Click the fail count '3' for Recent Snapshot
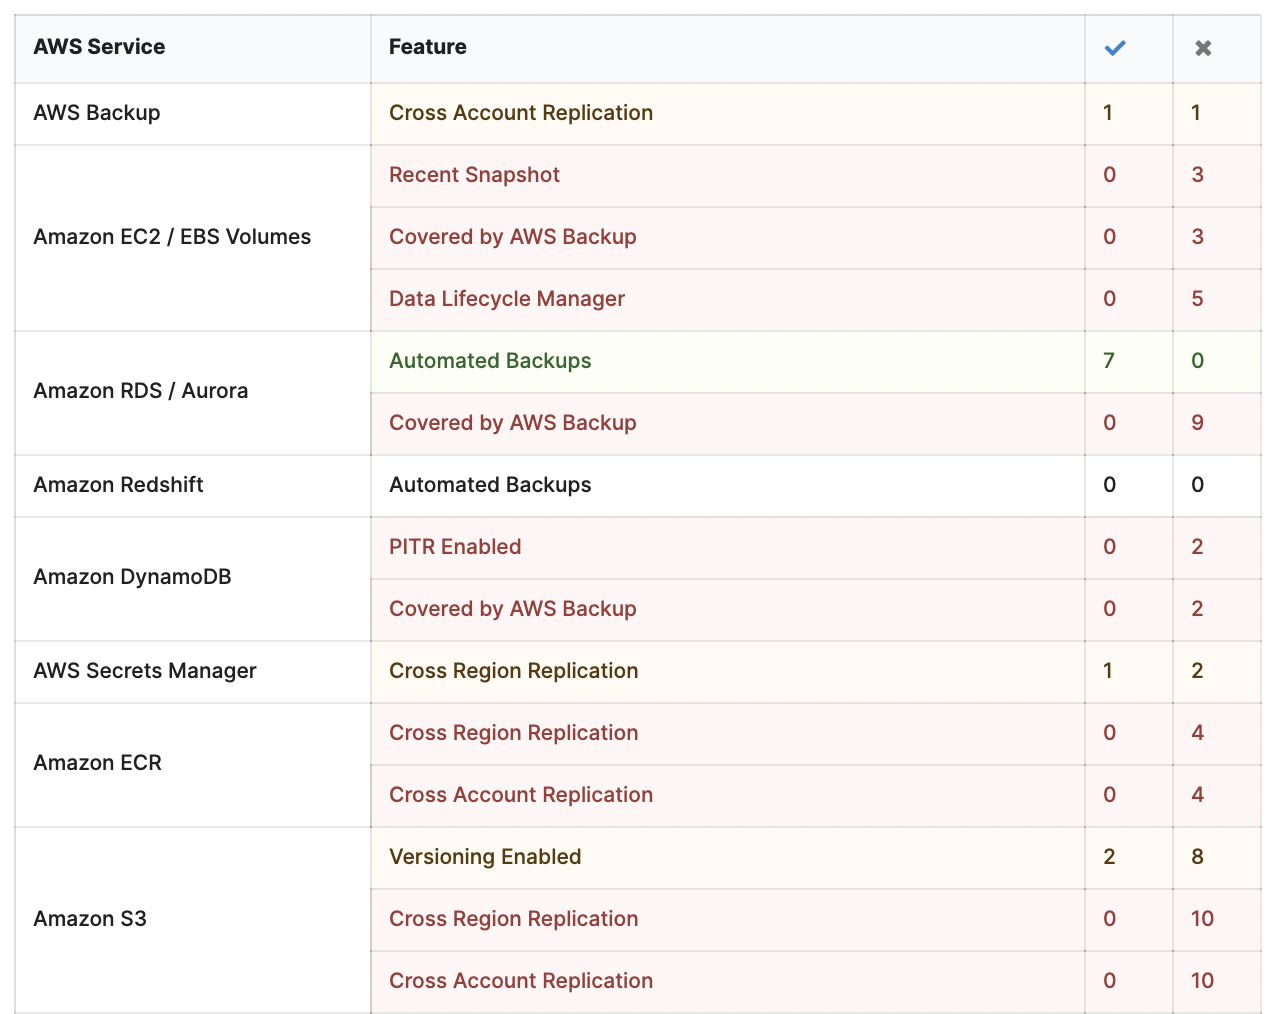1276x1014 pixels. click(x=1197, y=175)
